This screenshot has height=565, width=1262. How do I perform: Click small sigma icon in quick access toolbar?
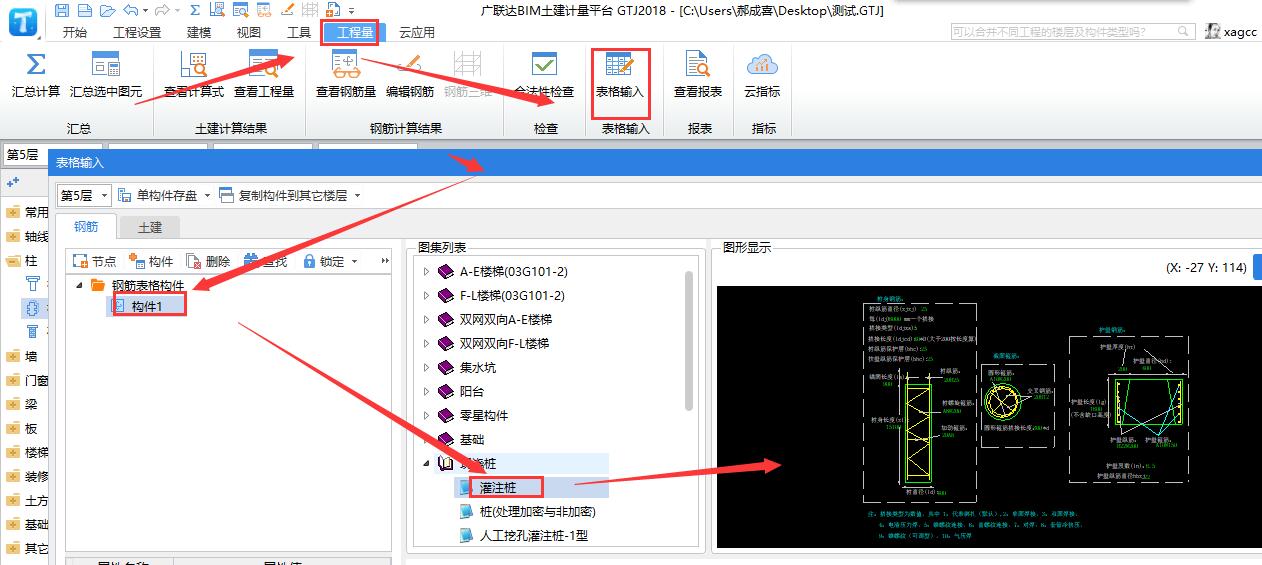pyautogui.click(x=194, y=10)
